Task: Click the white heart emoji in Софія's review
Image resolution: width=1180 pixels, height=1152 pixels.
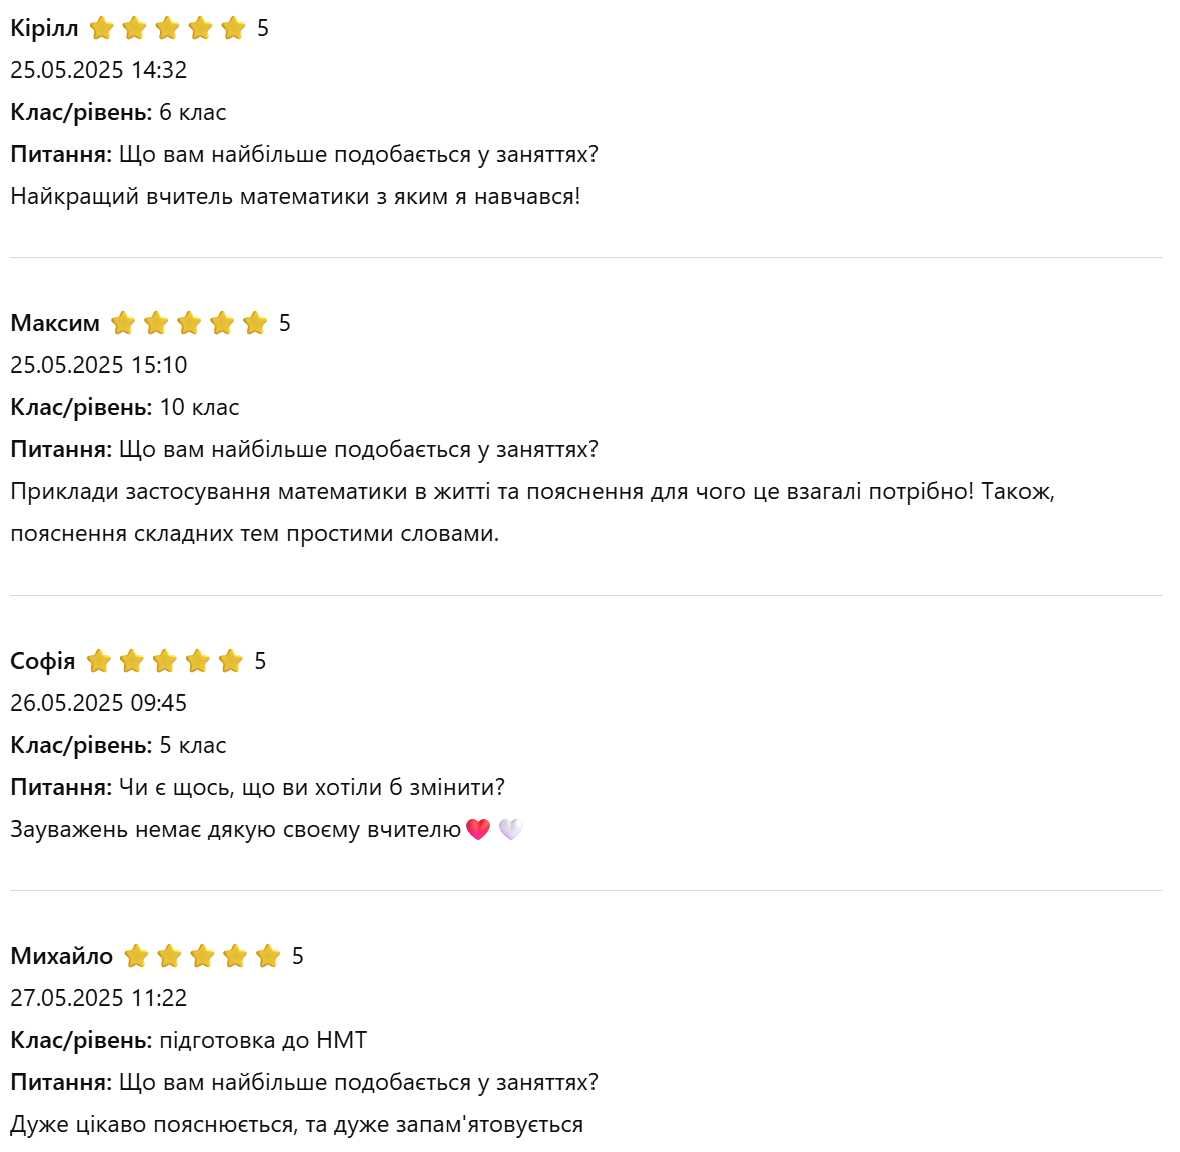Action: click(x=510, y=829)
